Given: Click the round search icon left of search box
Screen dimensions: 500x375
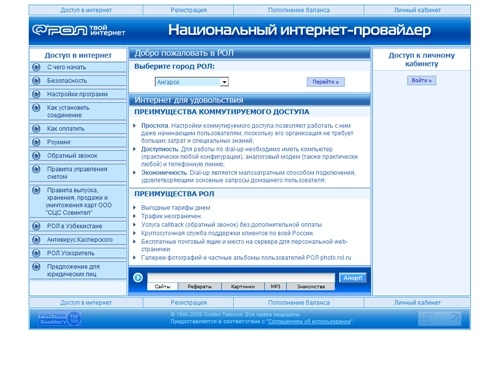Looking at the screenshot, I should (x=138, y=277).
